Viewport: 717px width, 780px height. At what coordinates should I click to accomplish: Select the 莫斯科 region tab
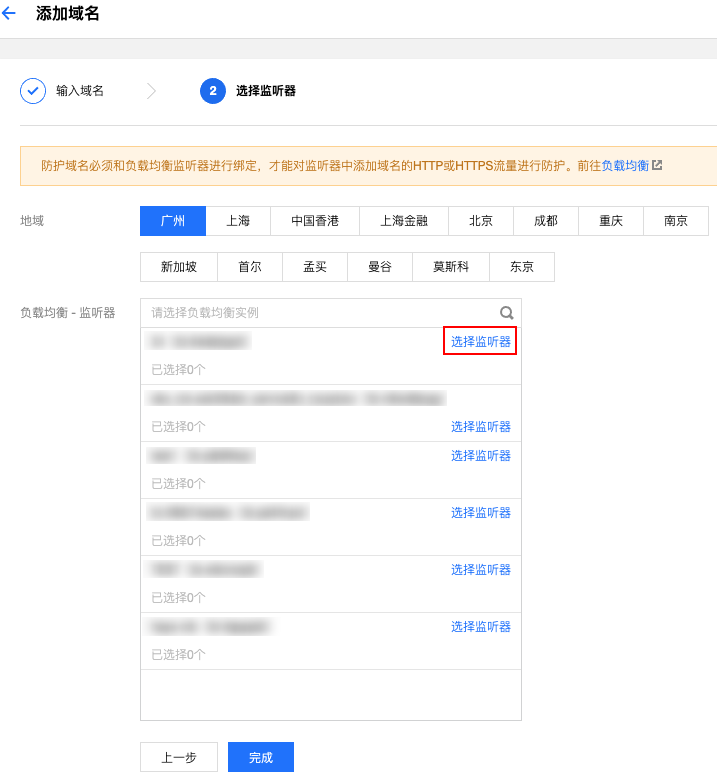pyautogui.click(x=451, y=267)
